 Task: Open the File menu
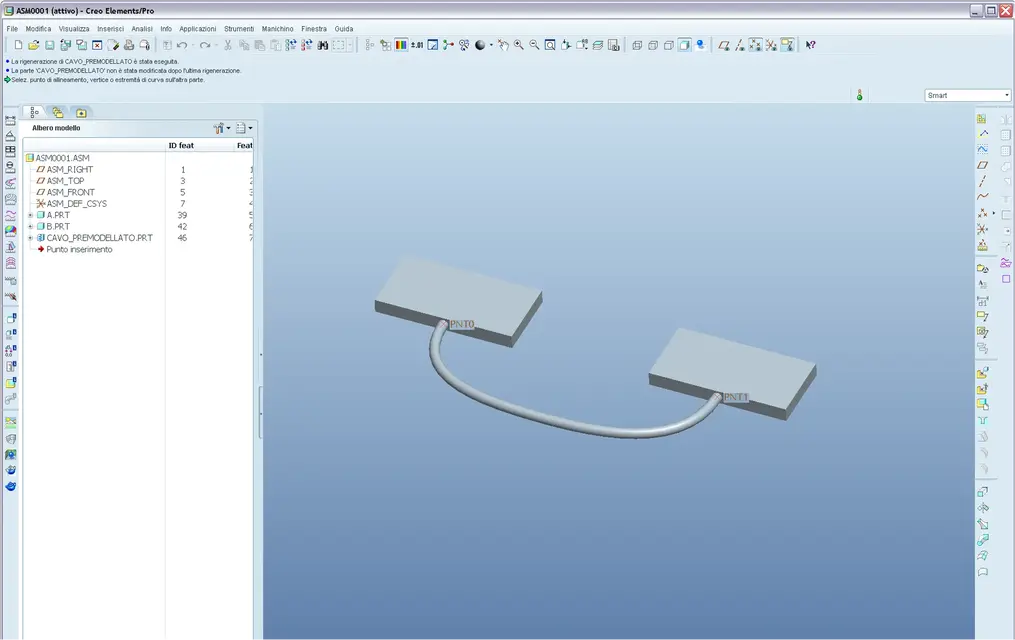(x=12, y=29)
